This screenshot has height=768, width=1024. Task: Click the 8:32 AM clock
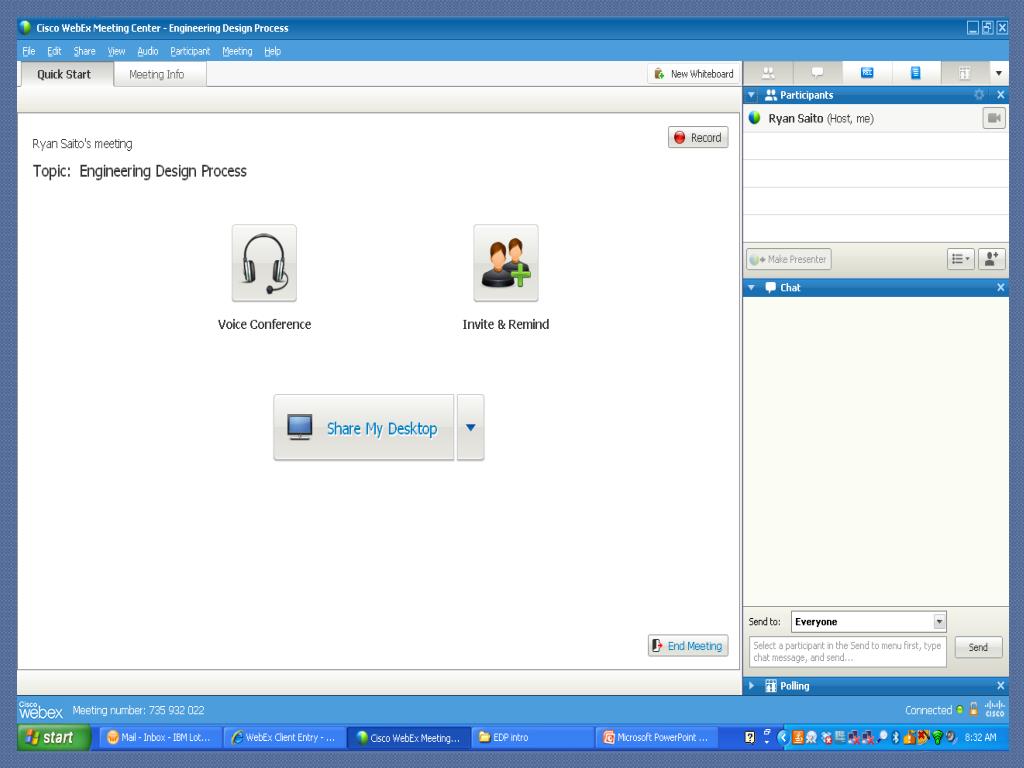pyautogui.click(x=980, y=737)
